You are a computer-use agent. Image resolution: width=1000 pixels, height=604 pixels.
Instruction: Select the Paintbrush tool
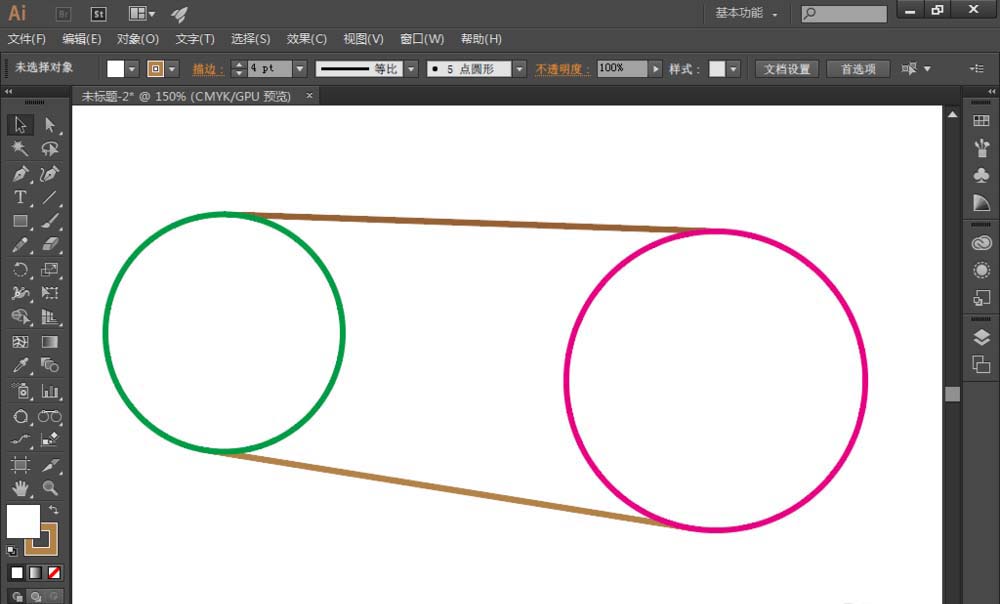tap(50, 221)
